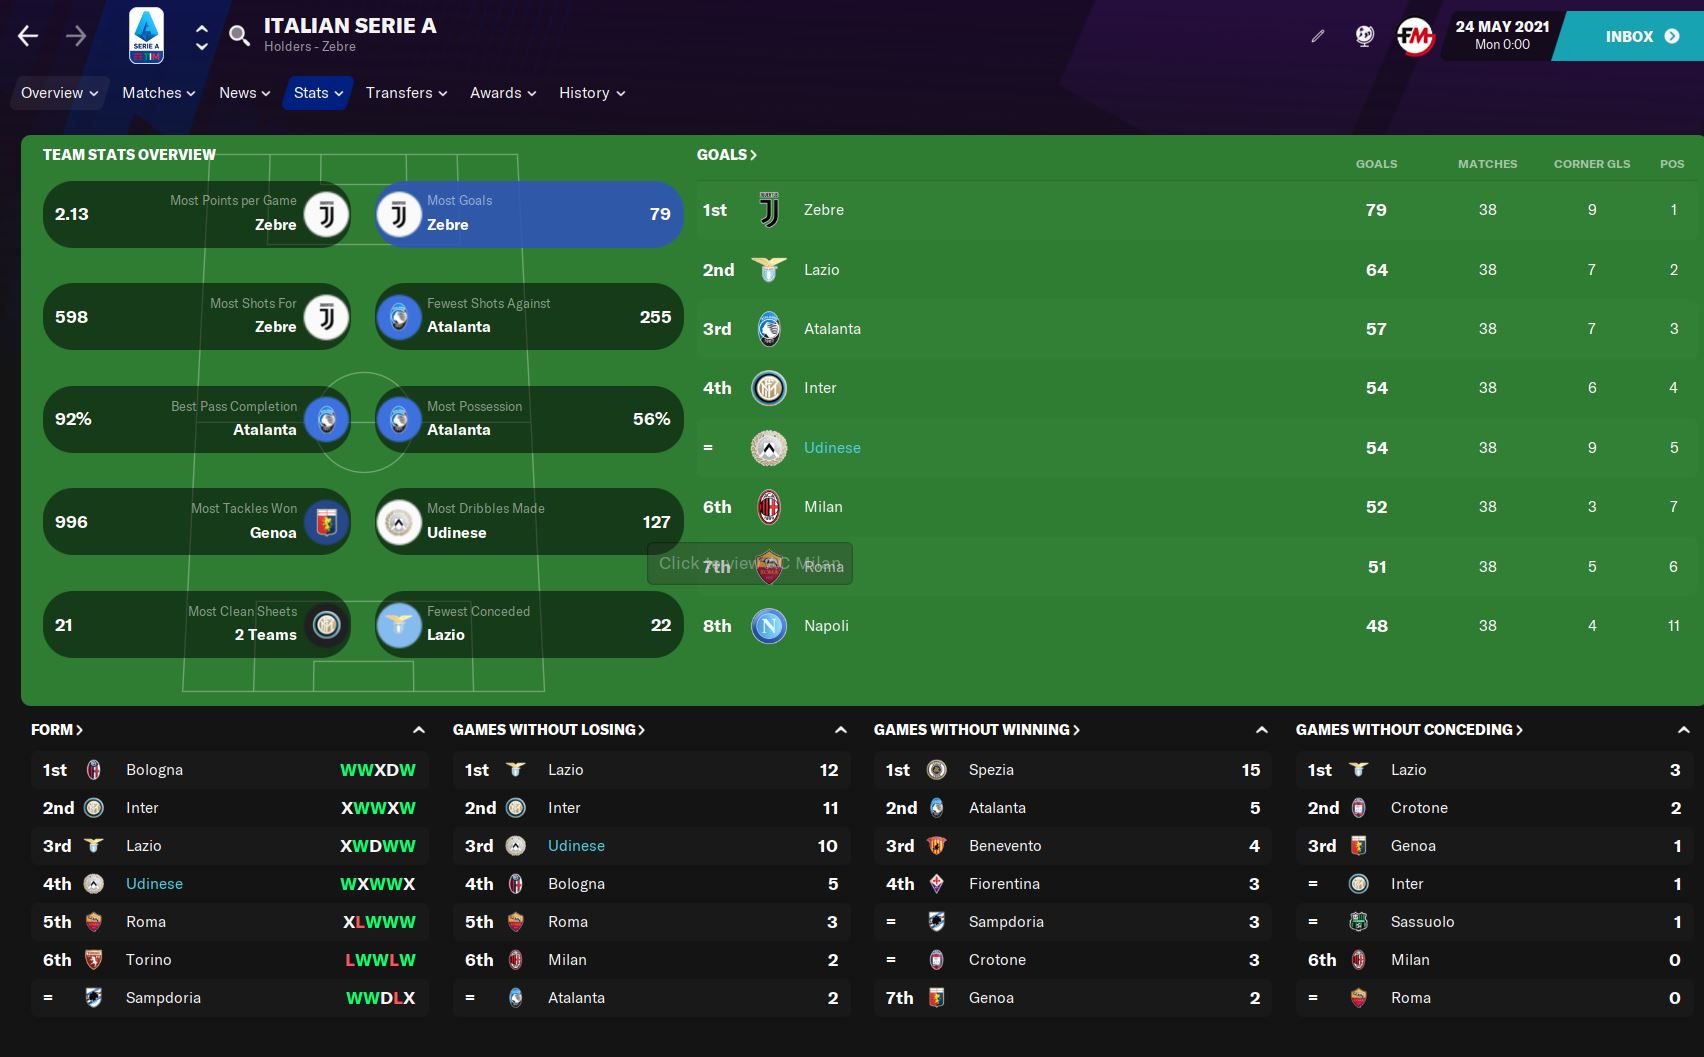The height and width of the screenshot is (1057, 1704).
Task: Click the forward navigation arrow
Action: coord(76,37)
